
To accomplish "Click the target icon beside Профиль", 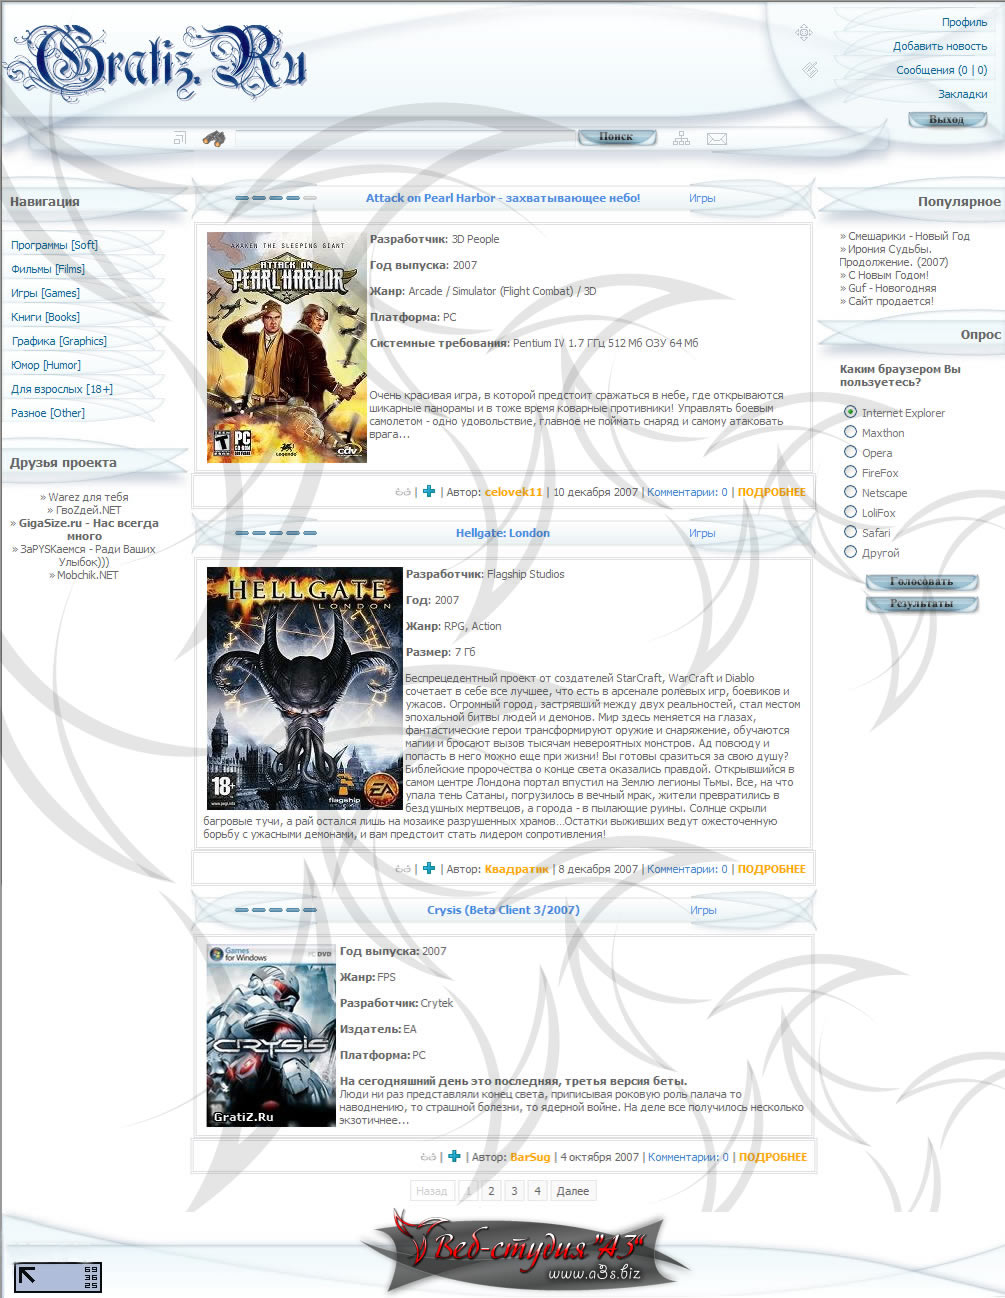I will (803, 33).
